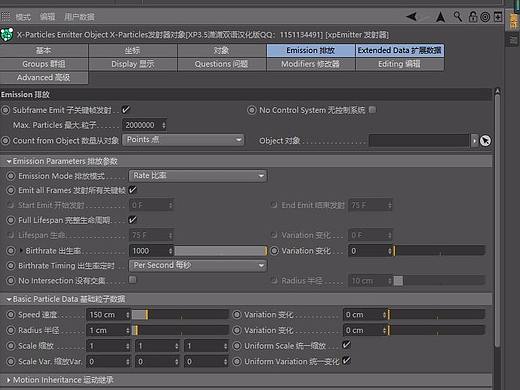
Task: Open the Display tab
Action: [x=133, y=64]
